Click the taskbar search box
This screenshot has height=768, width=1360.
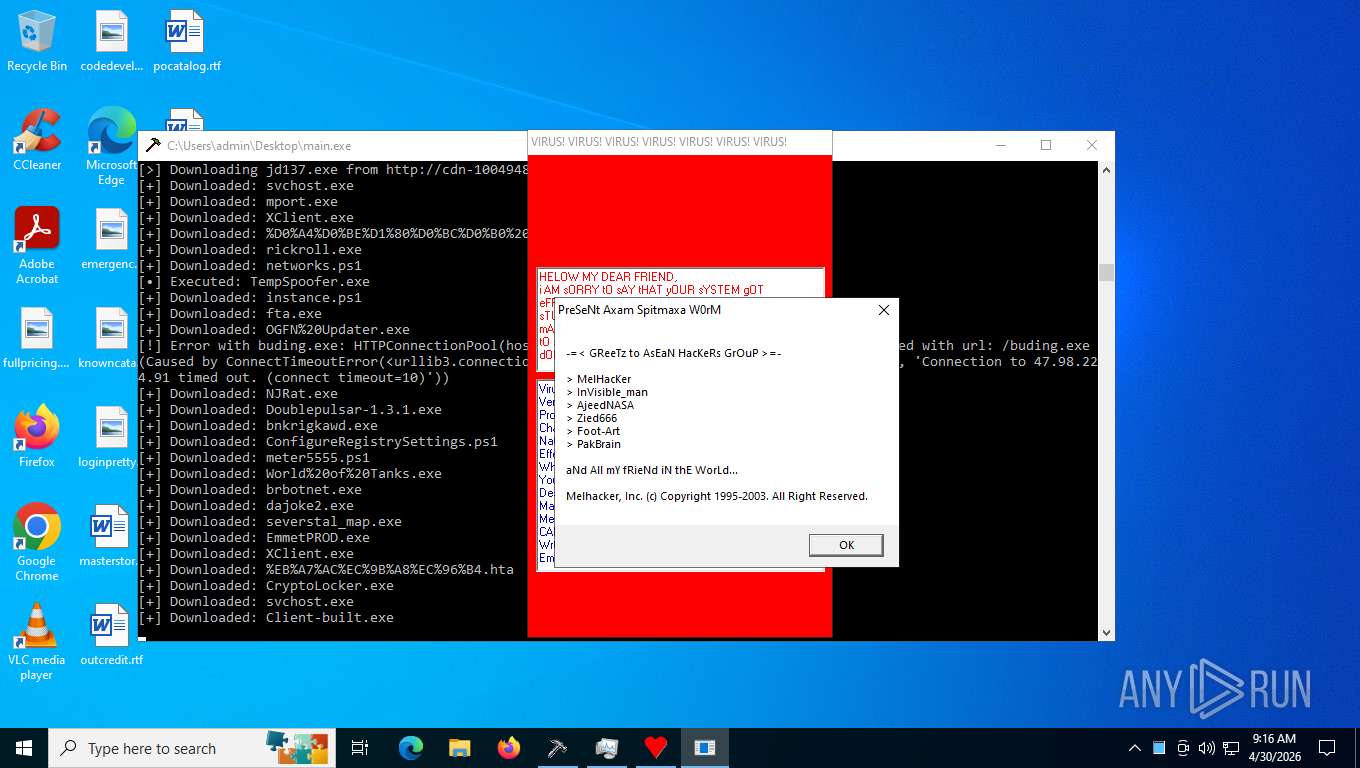coord(192,748)
